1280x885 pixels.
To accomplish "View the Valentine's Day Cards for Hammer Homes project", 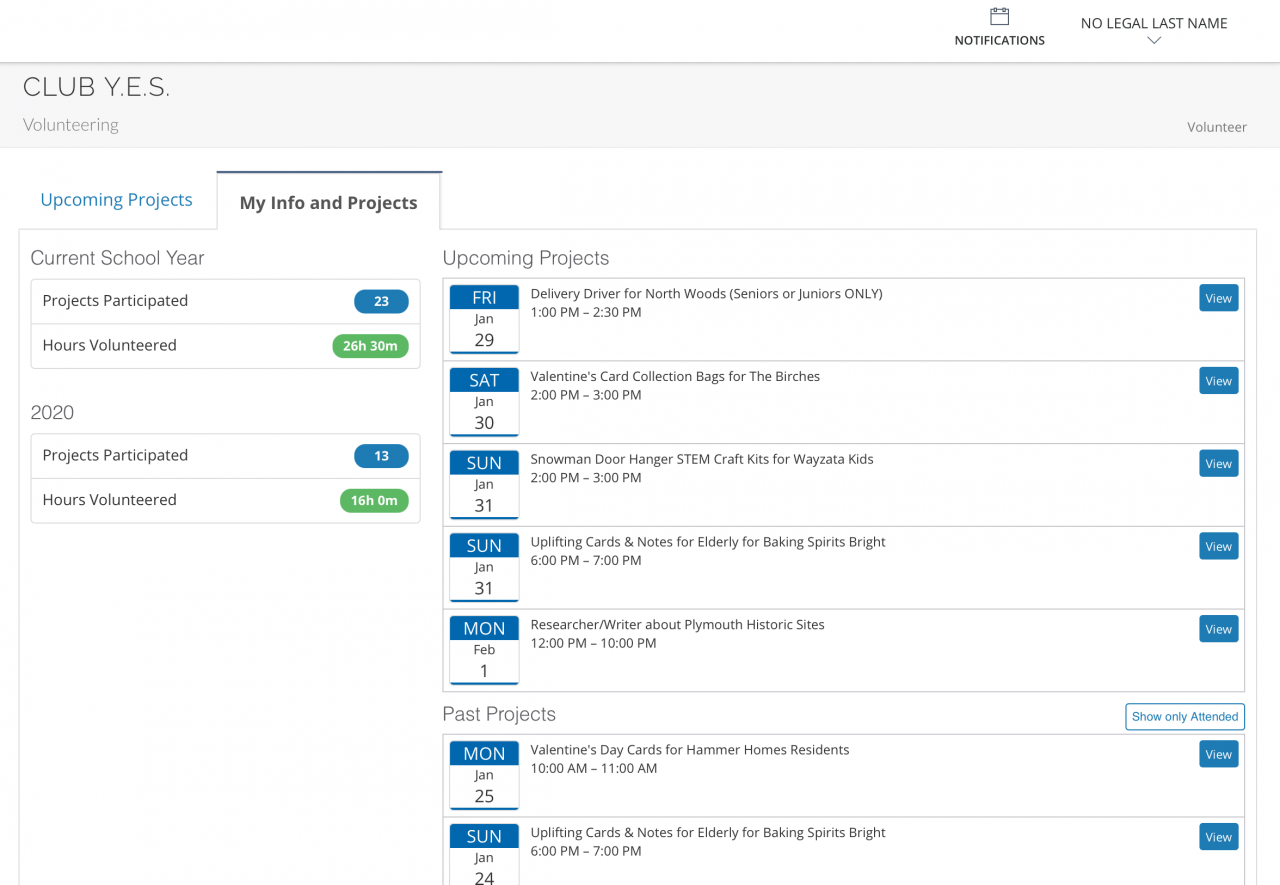I will pos(1218,754).
